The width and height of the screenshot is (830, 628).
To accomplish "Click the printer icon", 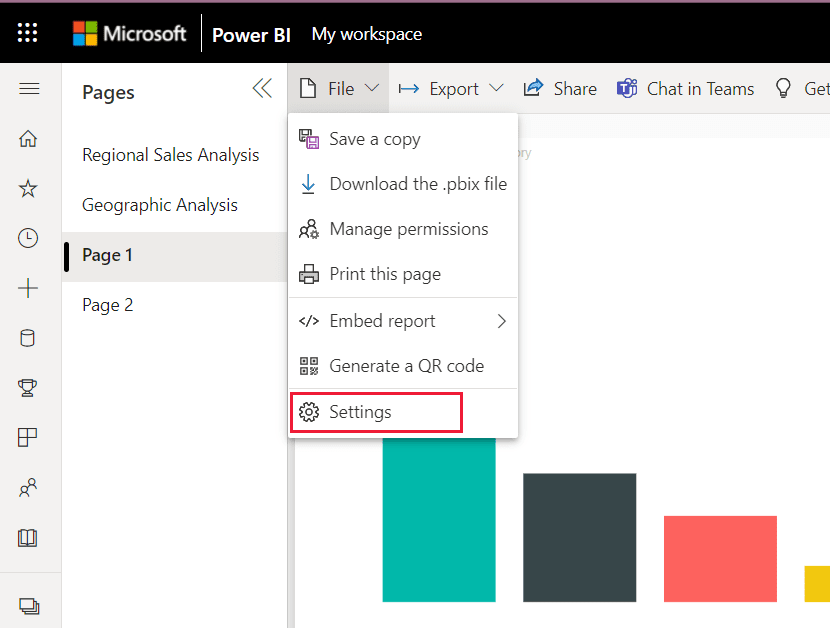I will point(309,274).
